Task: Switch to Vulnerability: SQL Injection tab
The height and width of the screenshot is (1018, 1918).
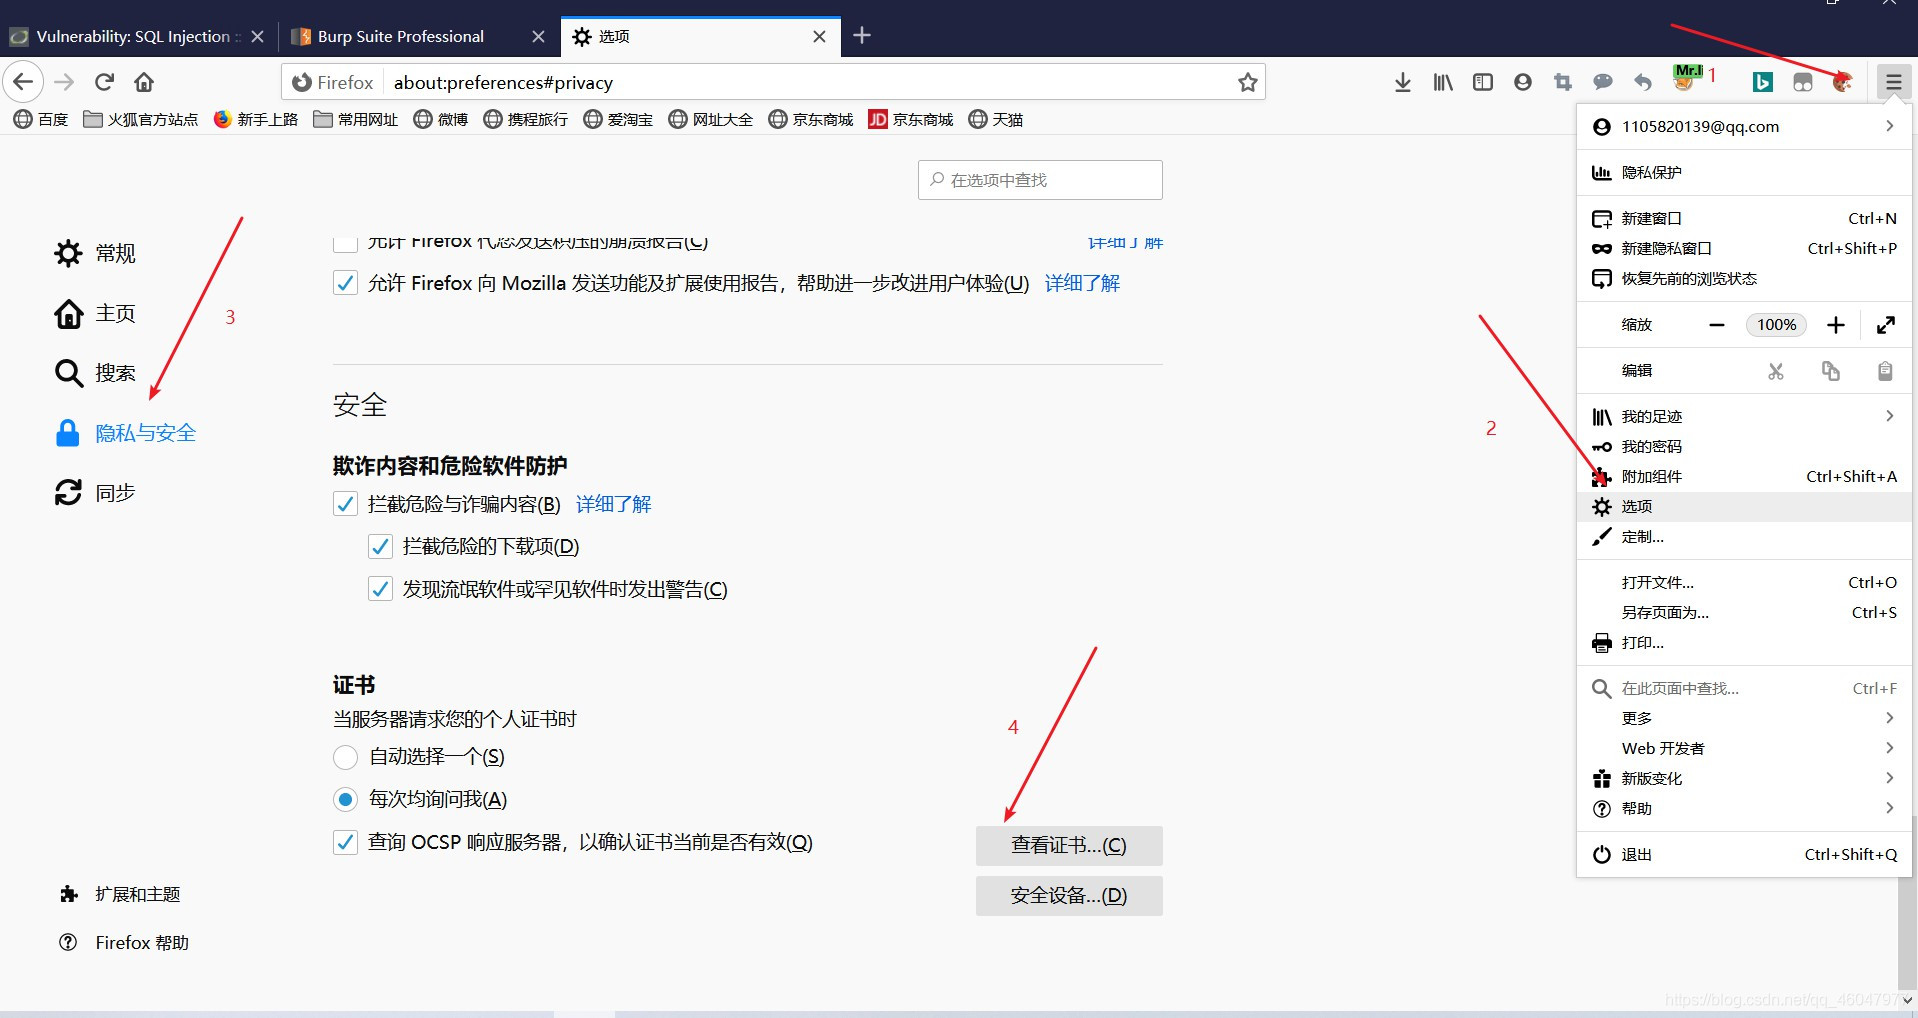Action: [133, 36]
